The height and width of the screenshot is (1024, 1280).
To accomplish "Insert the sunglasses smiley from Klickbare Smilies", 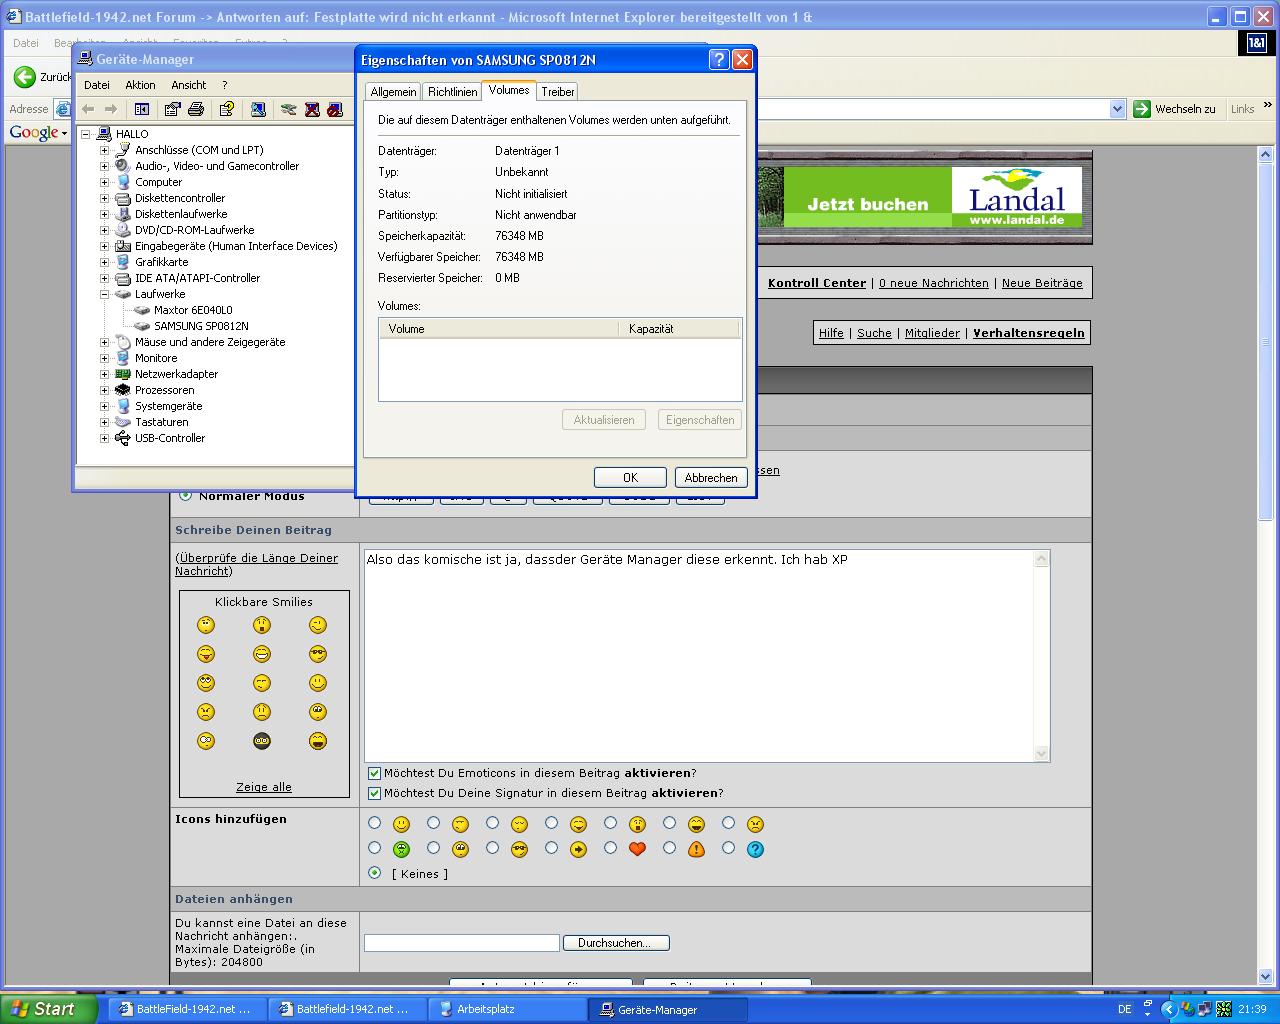I will (x=318, y=654).
